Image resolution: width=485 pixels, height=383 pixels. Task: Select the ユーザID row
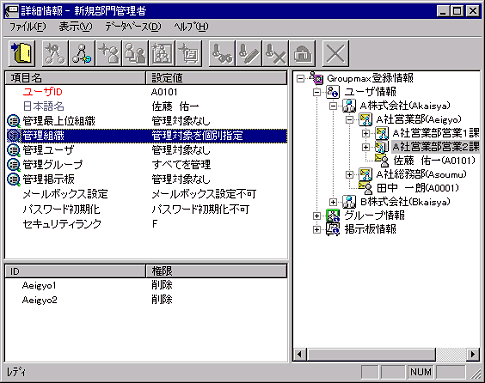tap(146, 92)
